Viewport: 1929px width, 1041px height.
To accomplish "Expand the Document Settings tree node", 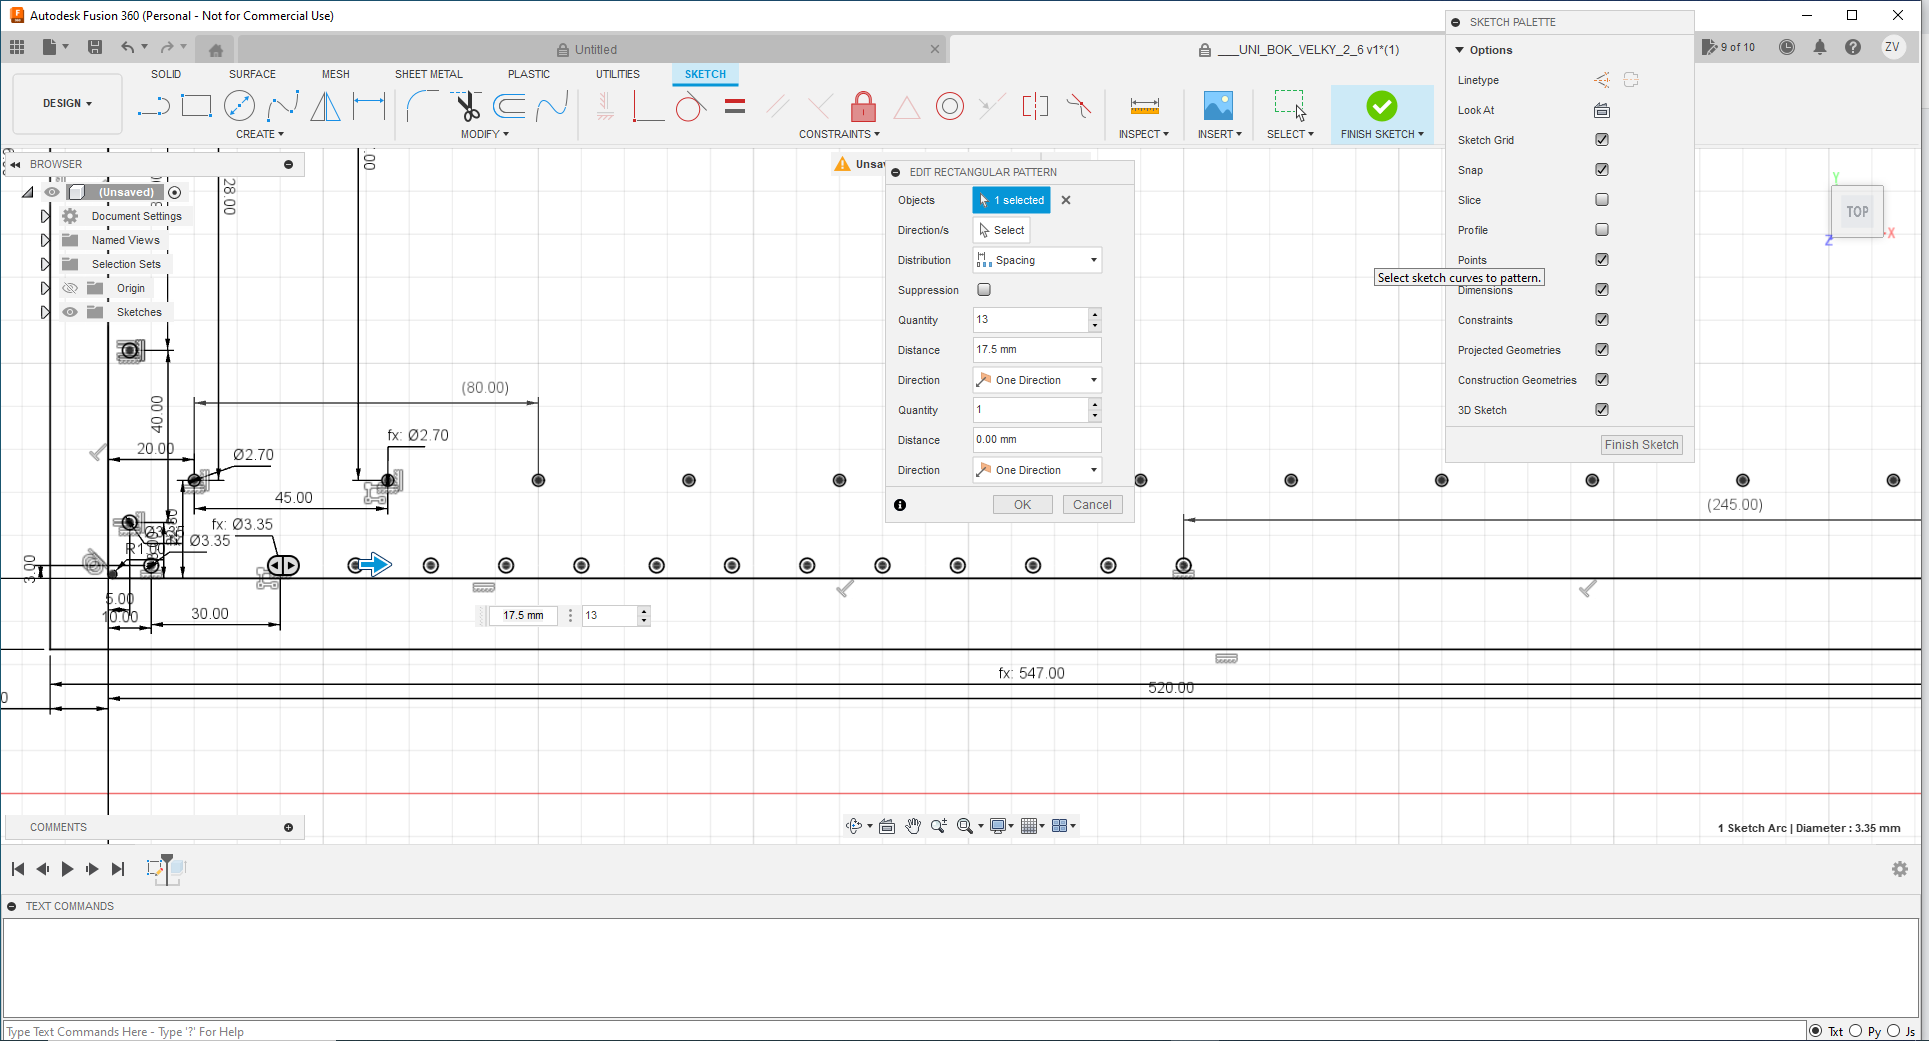I will point(45,216).
